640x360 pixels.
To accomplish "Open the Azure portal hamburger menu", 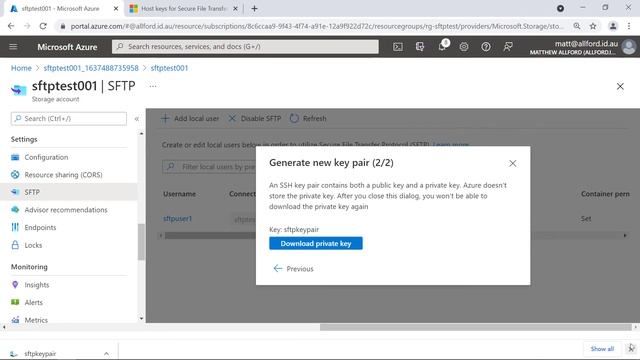I will (13, 47).
